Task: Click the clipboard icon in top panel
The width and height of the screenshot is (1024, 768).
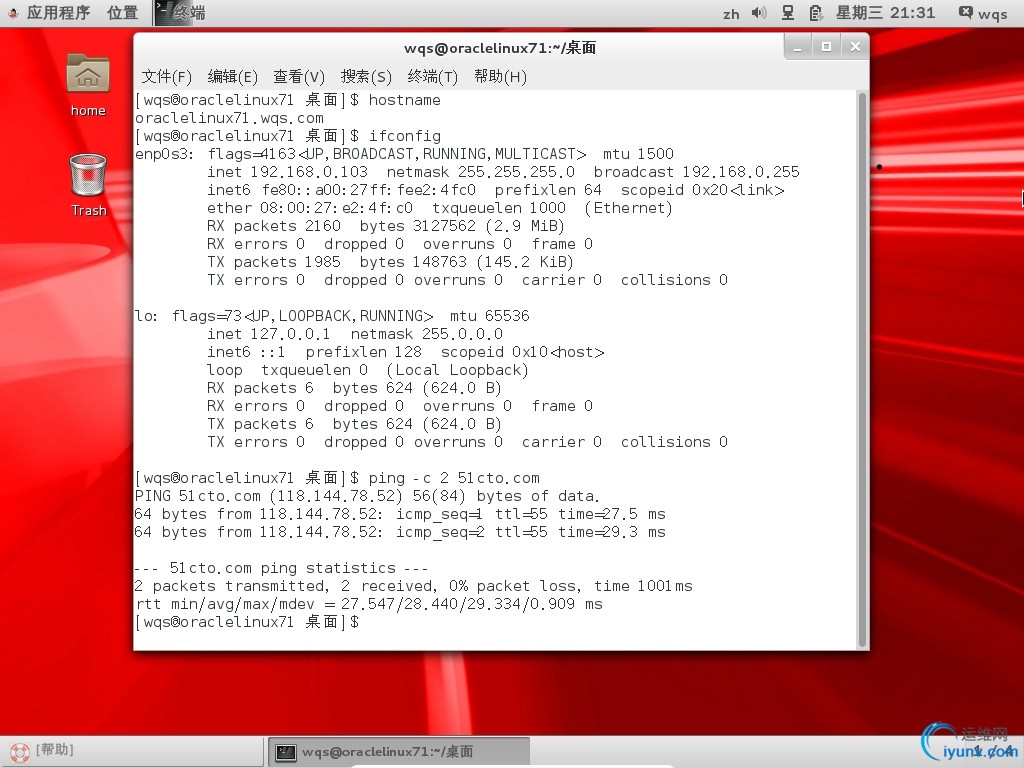Action: coord(816,13)
